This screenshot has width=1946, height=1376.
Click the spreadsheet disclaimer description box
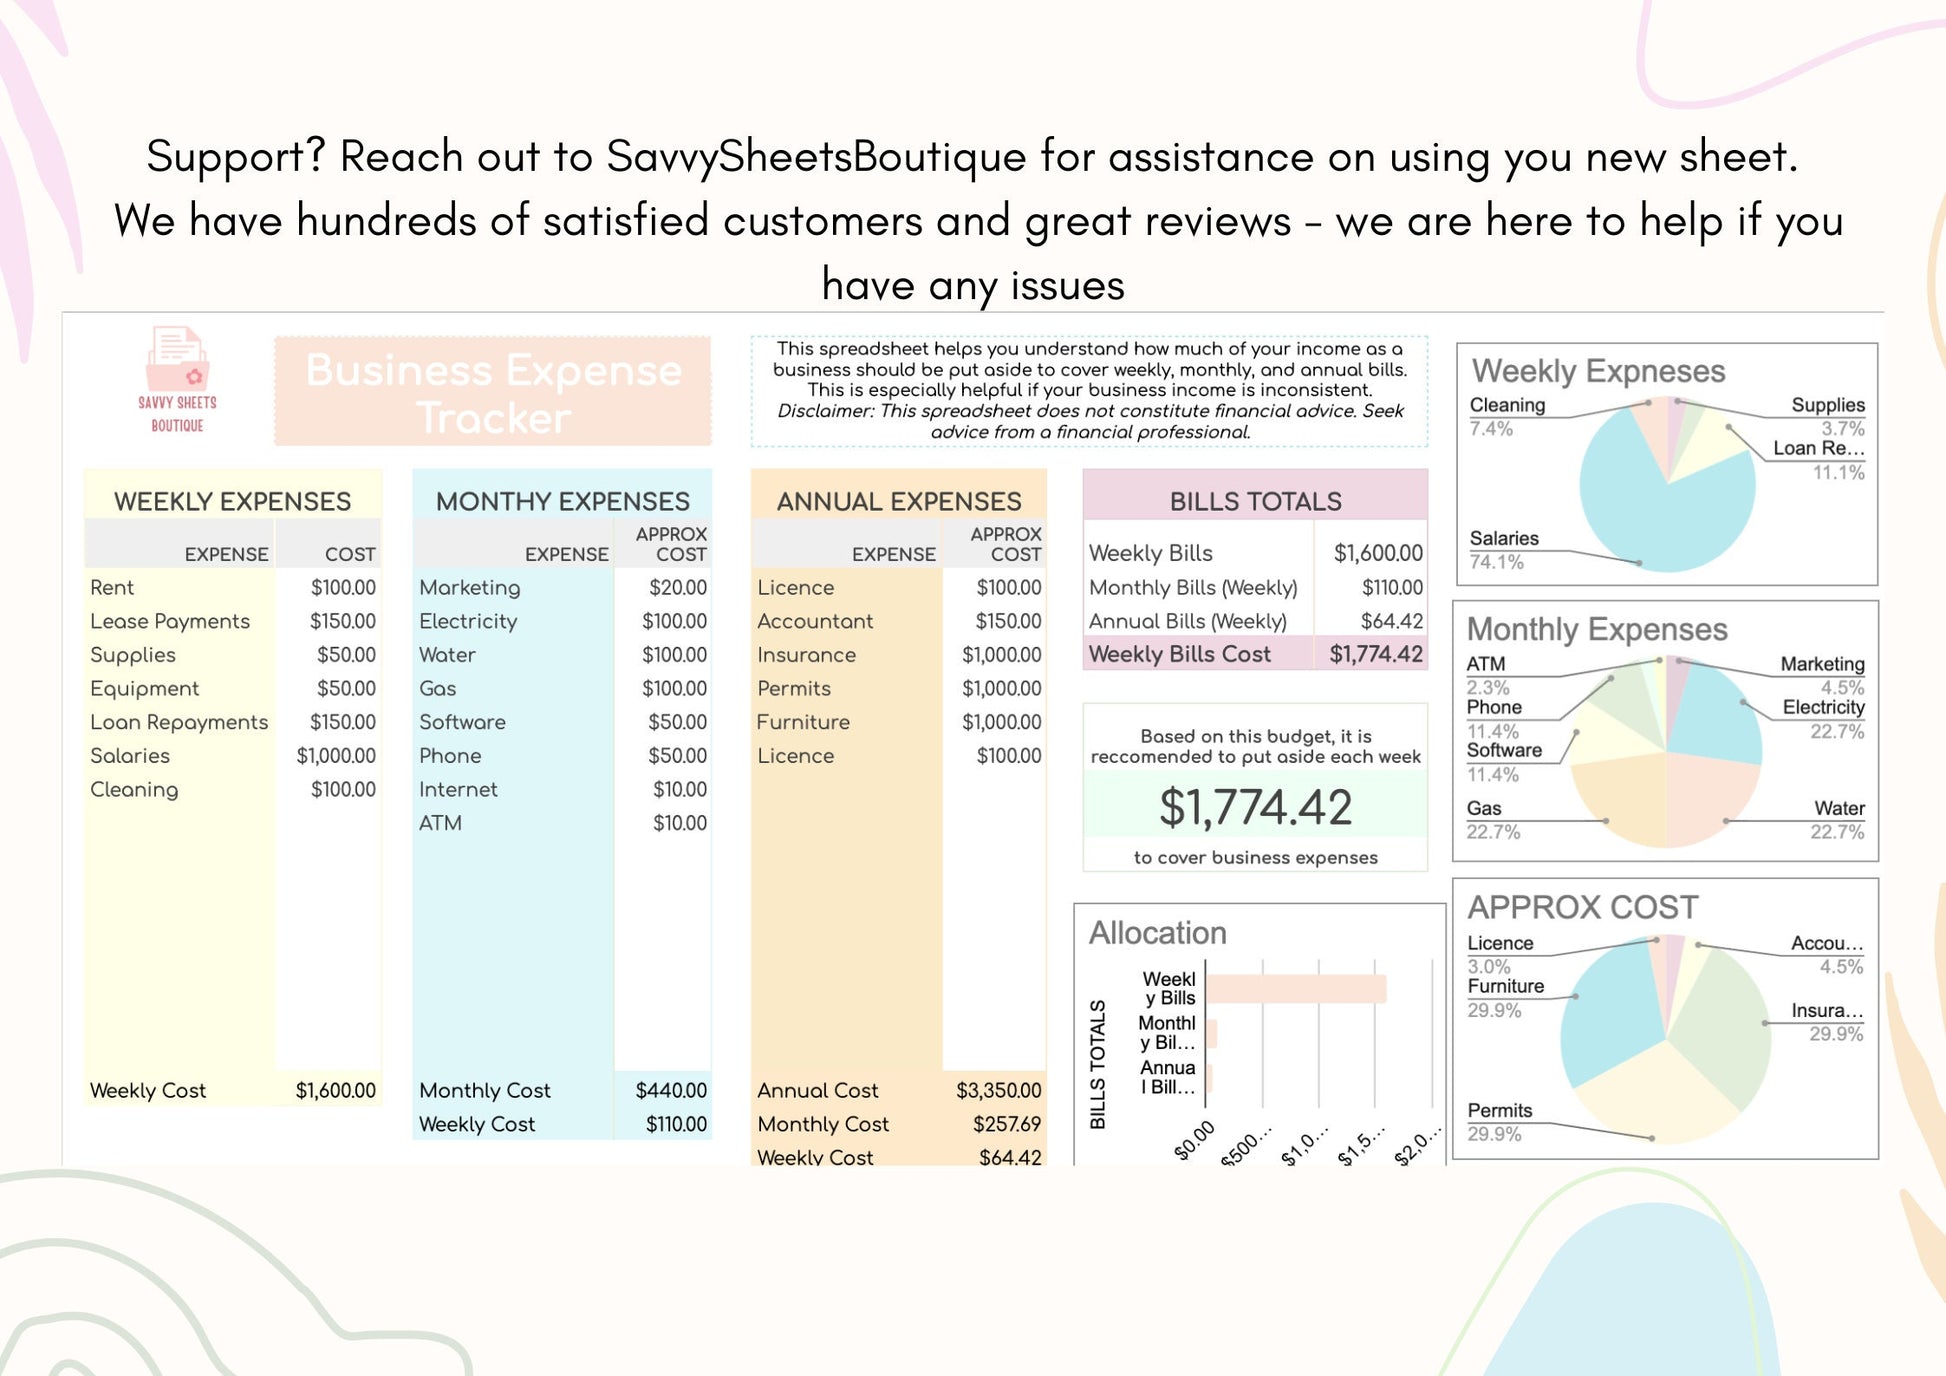tap(1089, 390)
